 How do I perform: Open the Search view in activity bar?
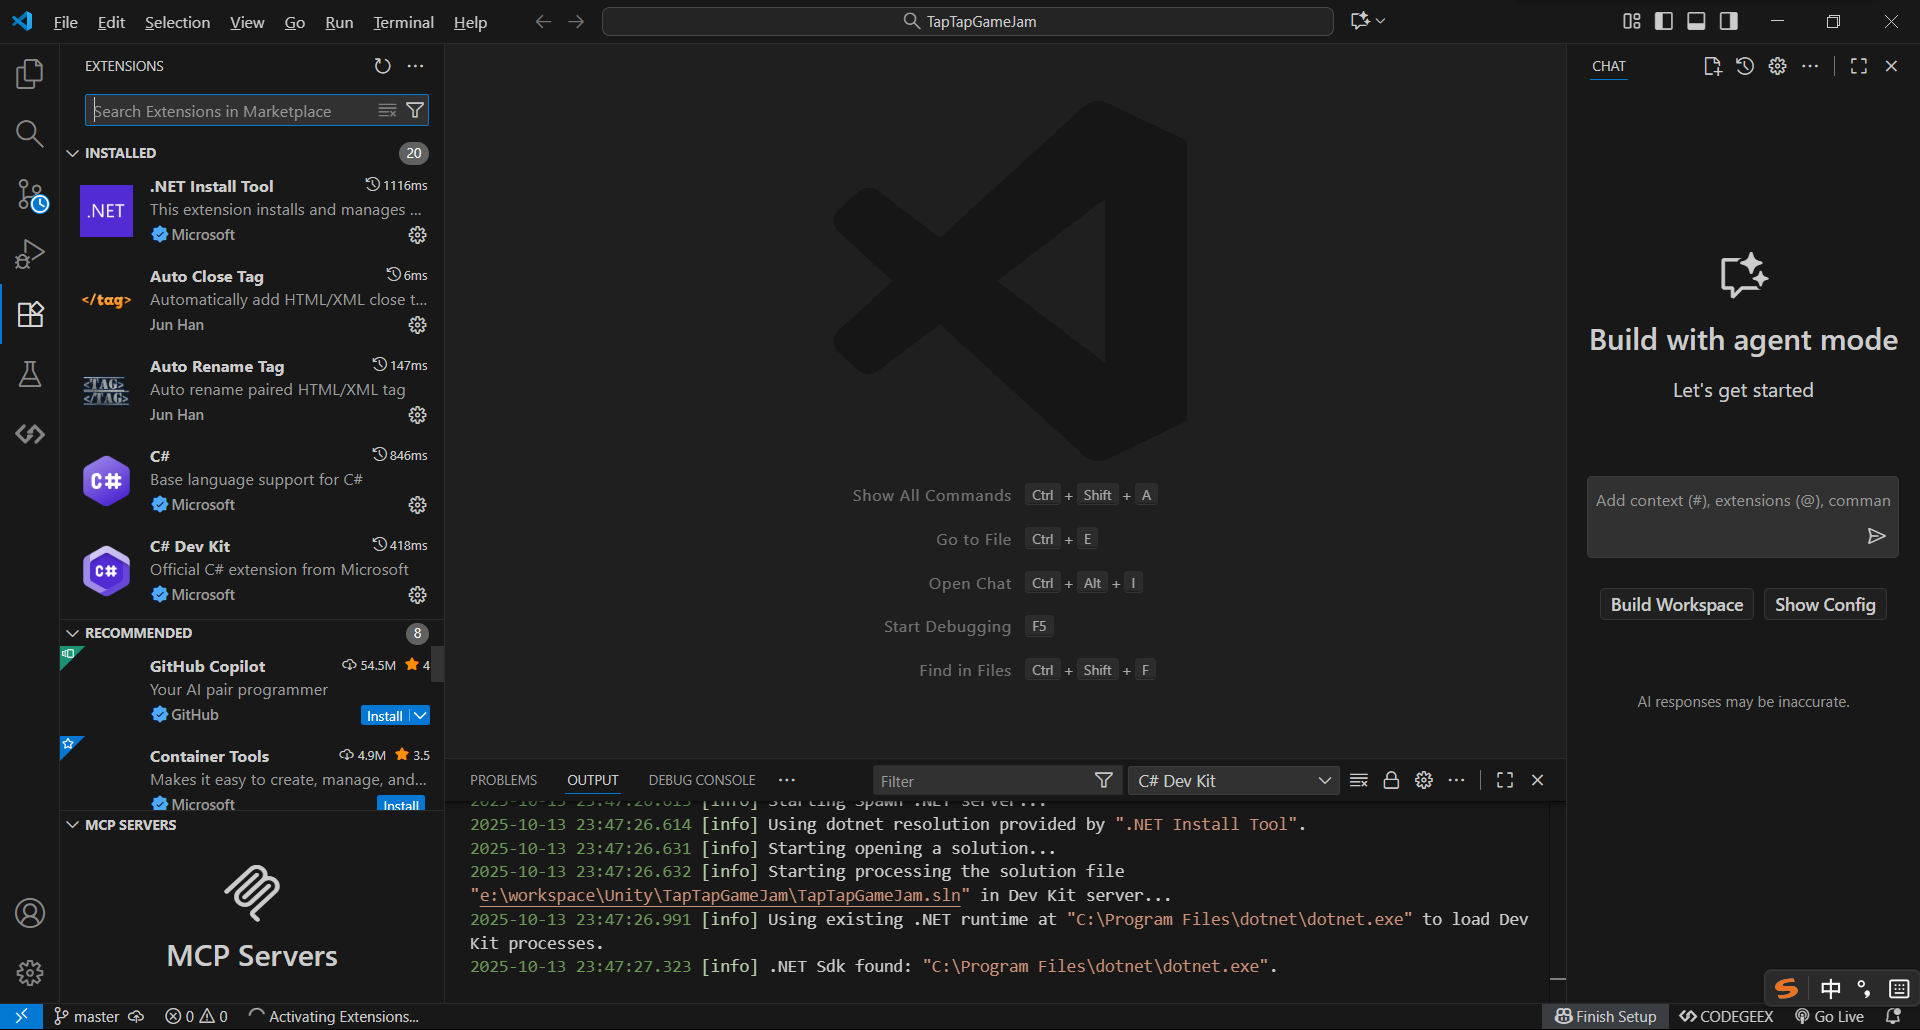[30, 134]
